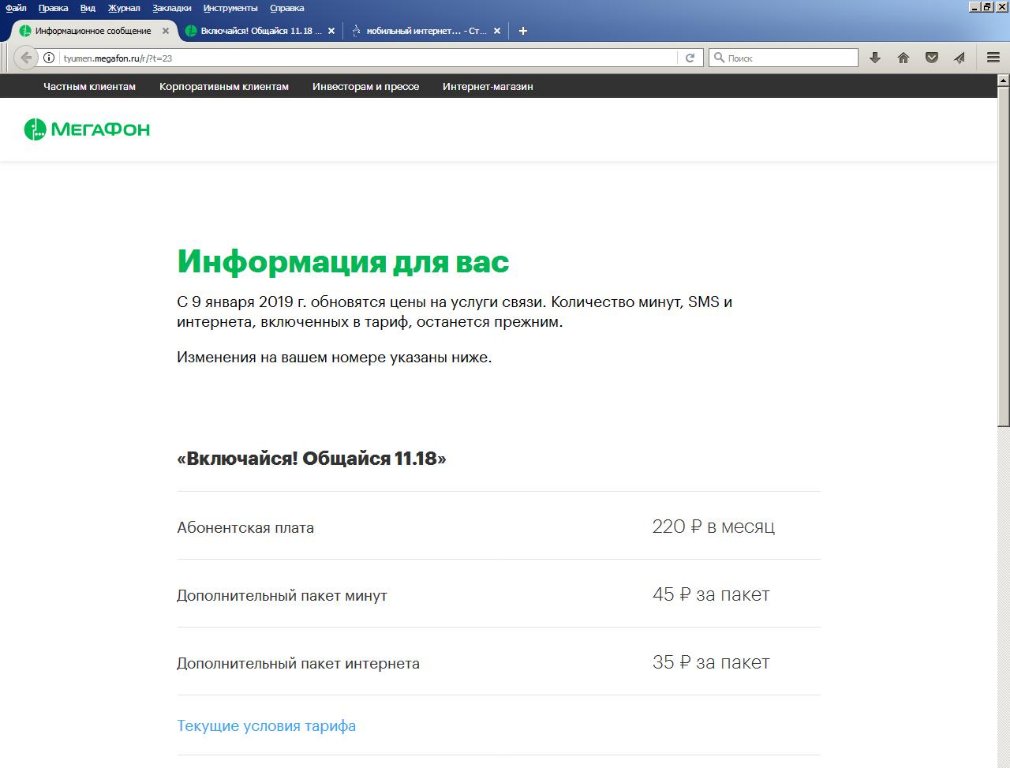Open the Журнал menu
Image resolution: width=1010 pixels, height=768 pixels.
click(124, 8)
